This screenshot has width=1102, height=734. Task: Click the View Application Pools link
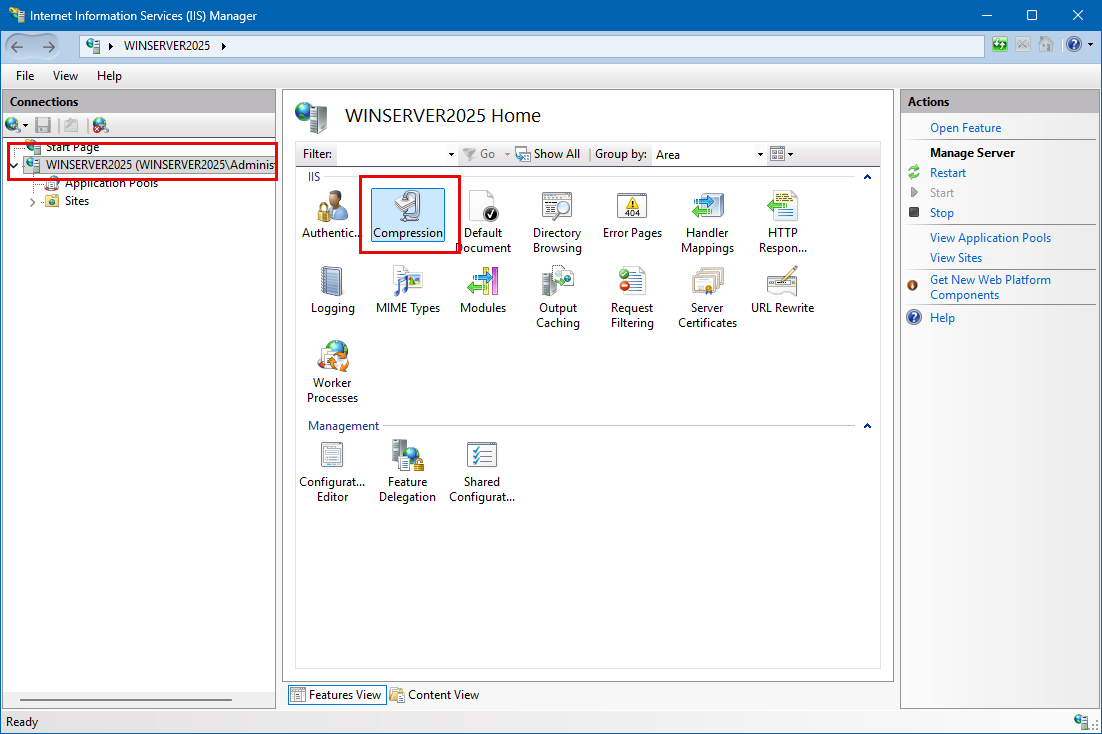click(990, 238)
